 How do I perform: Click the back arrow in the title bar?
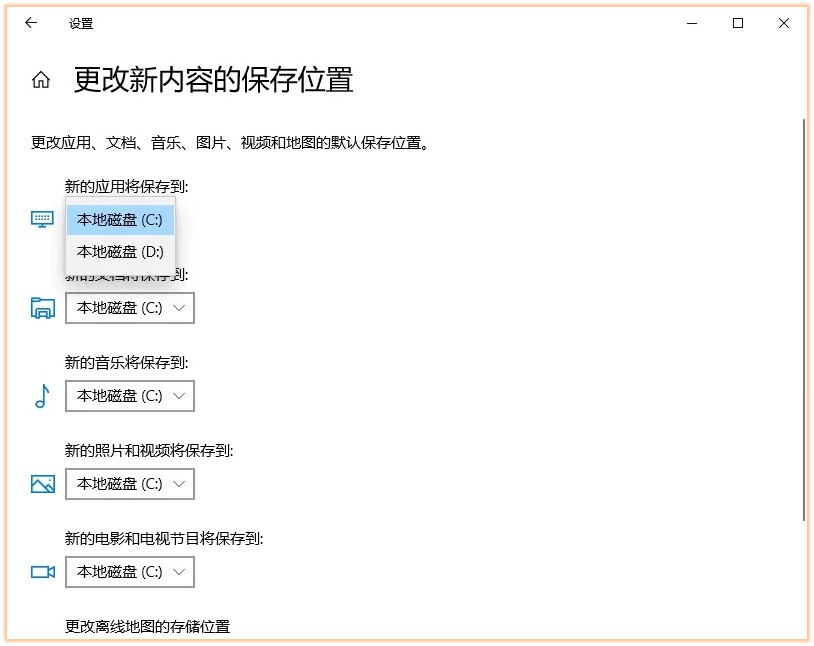pyautogui.click(x=31, y=23)
